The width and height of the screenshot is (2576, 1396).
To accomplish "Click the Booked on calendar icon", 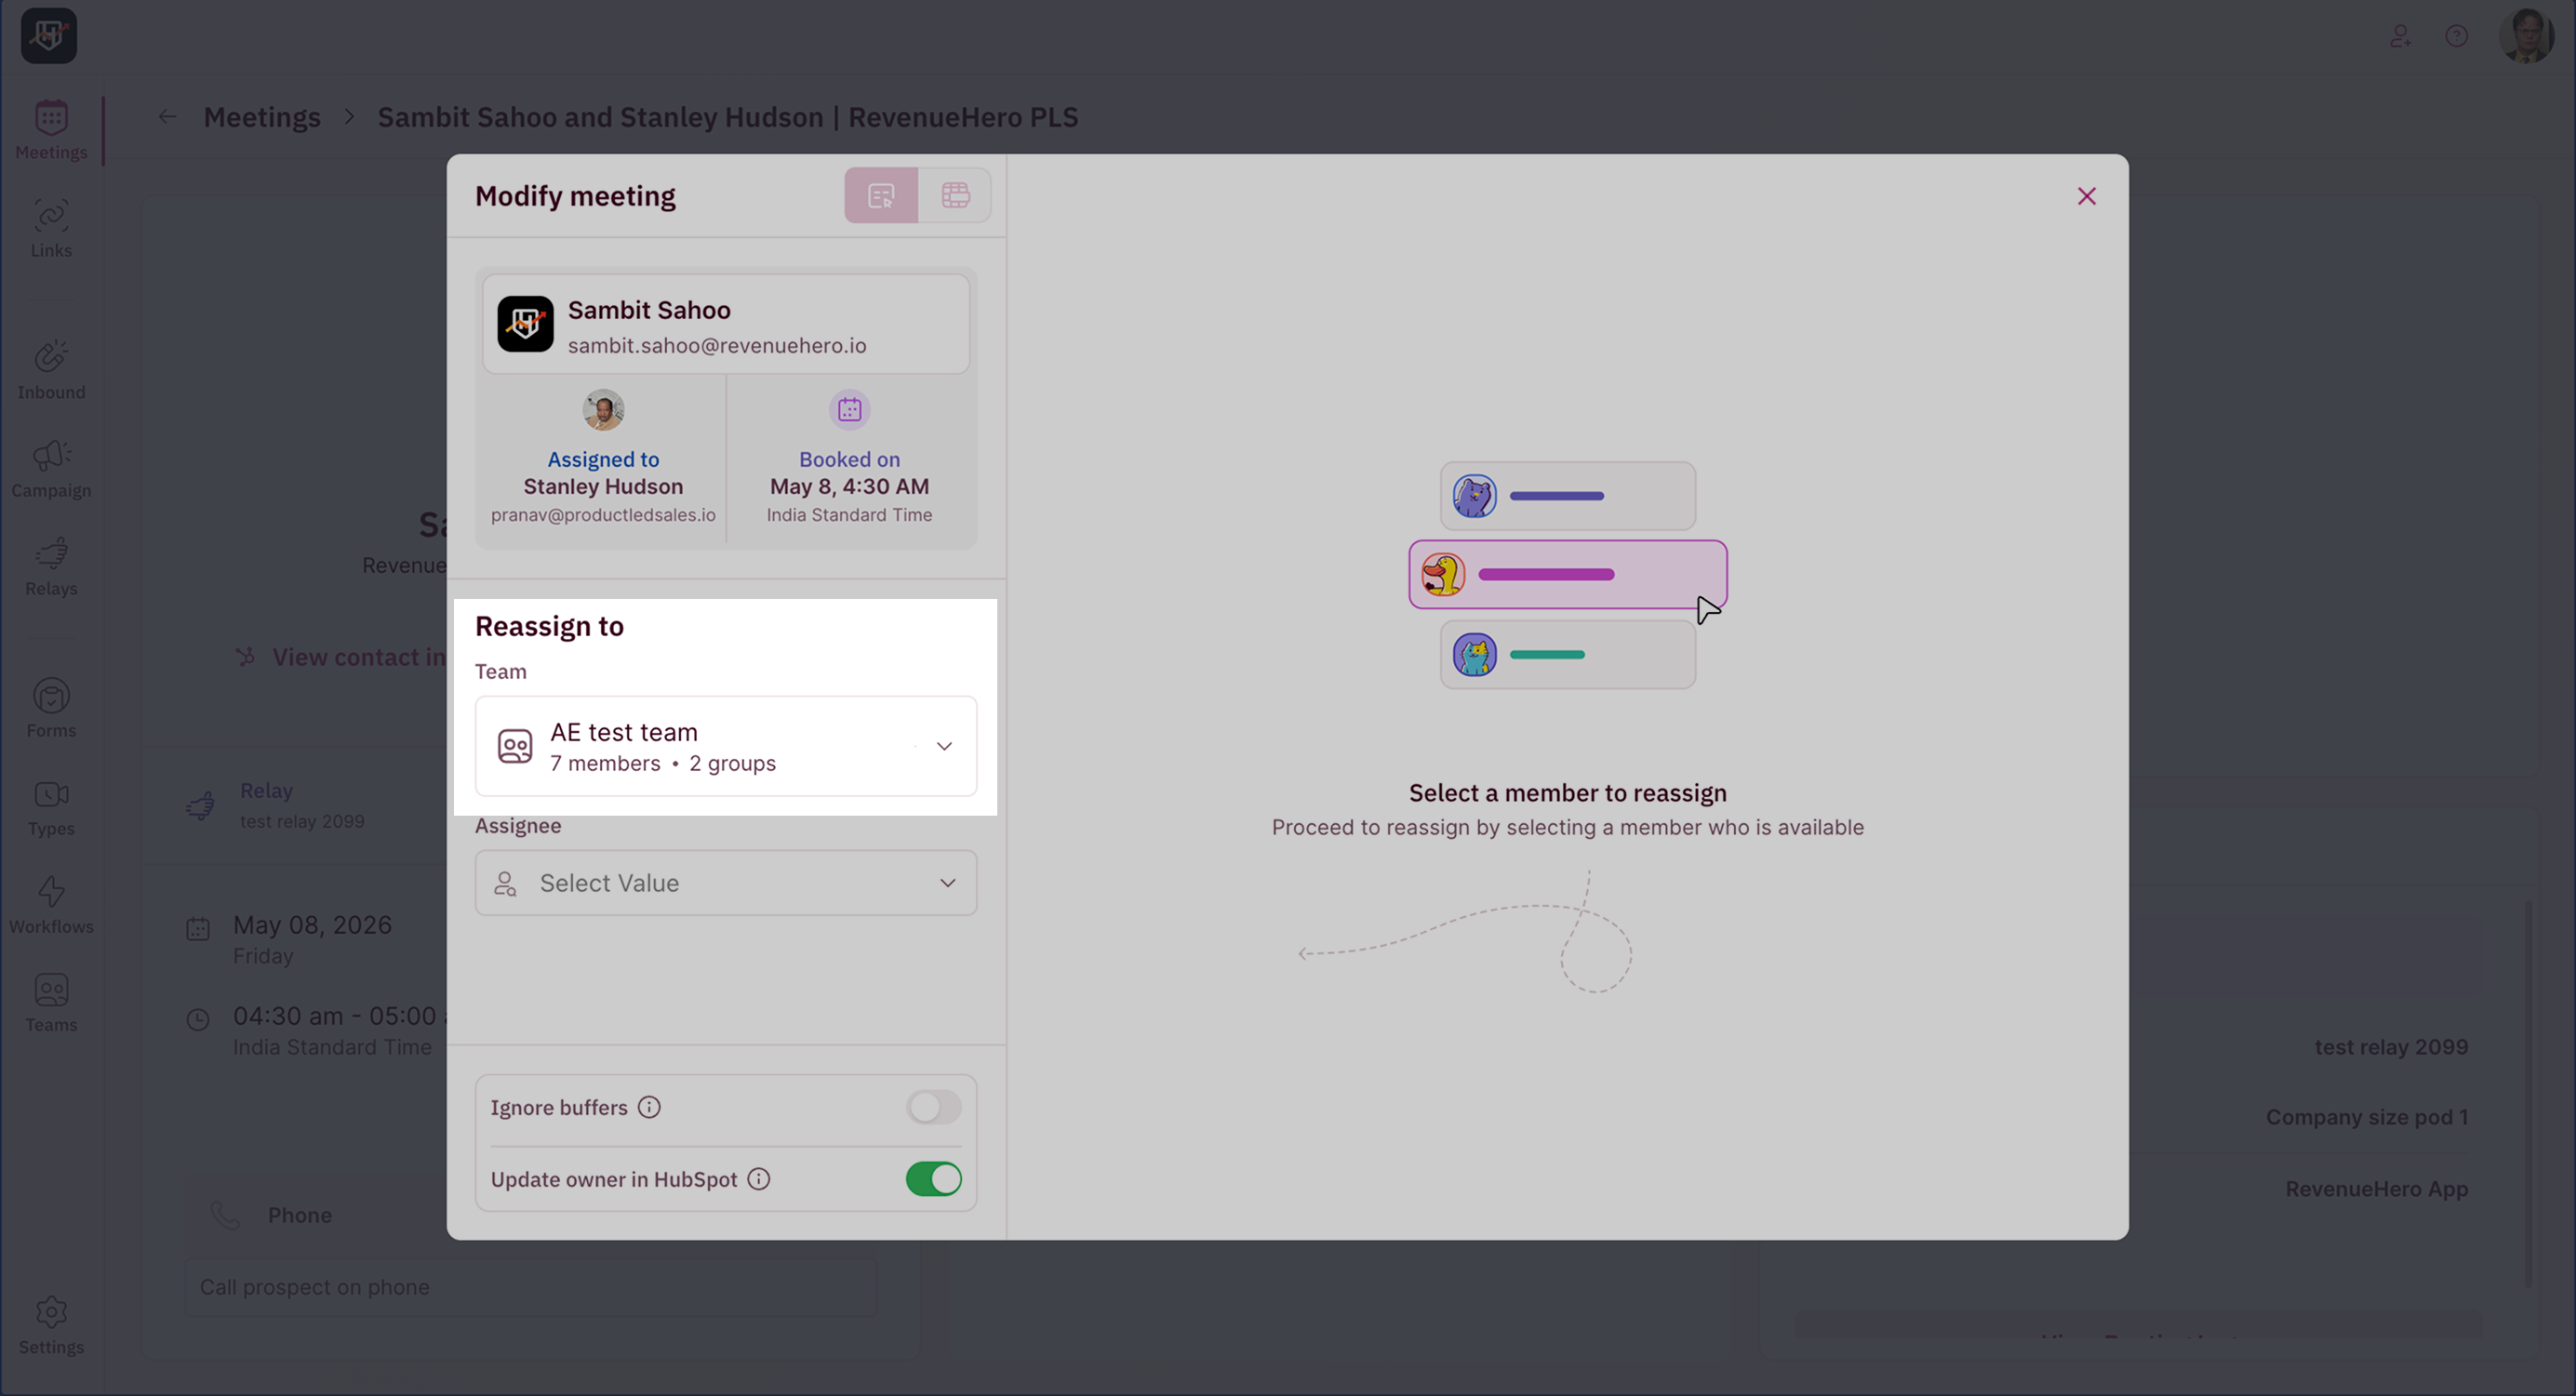I will (x=849, y=410).
